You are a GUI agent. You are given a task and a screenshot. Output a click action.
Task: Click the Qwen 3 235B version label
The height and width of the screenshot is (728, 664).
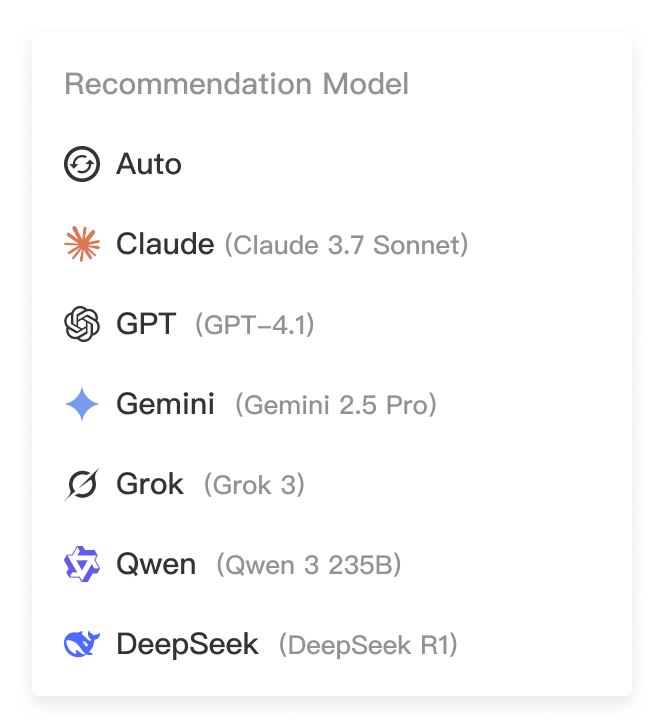click(x=309, y=565)
